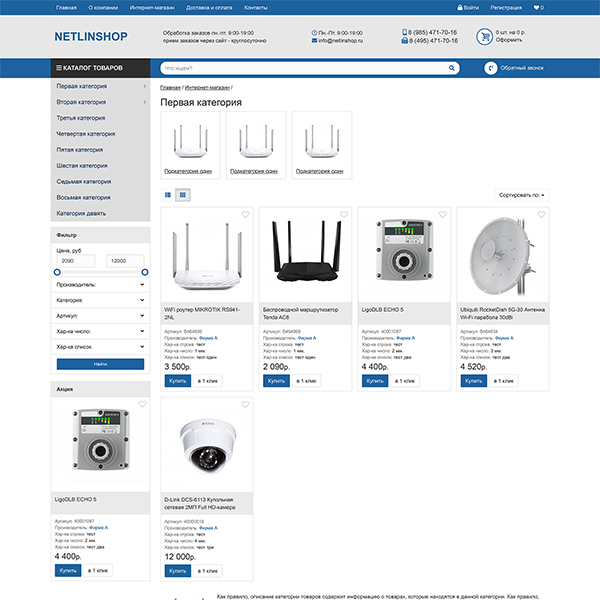The image size is (600, 600).
Task: Favorite the LigoDLB item in Акция block
Action: click(x=142, y=404)
